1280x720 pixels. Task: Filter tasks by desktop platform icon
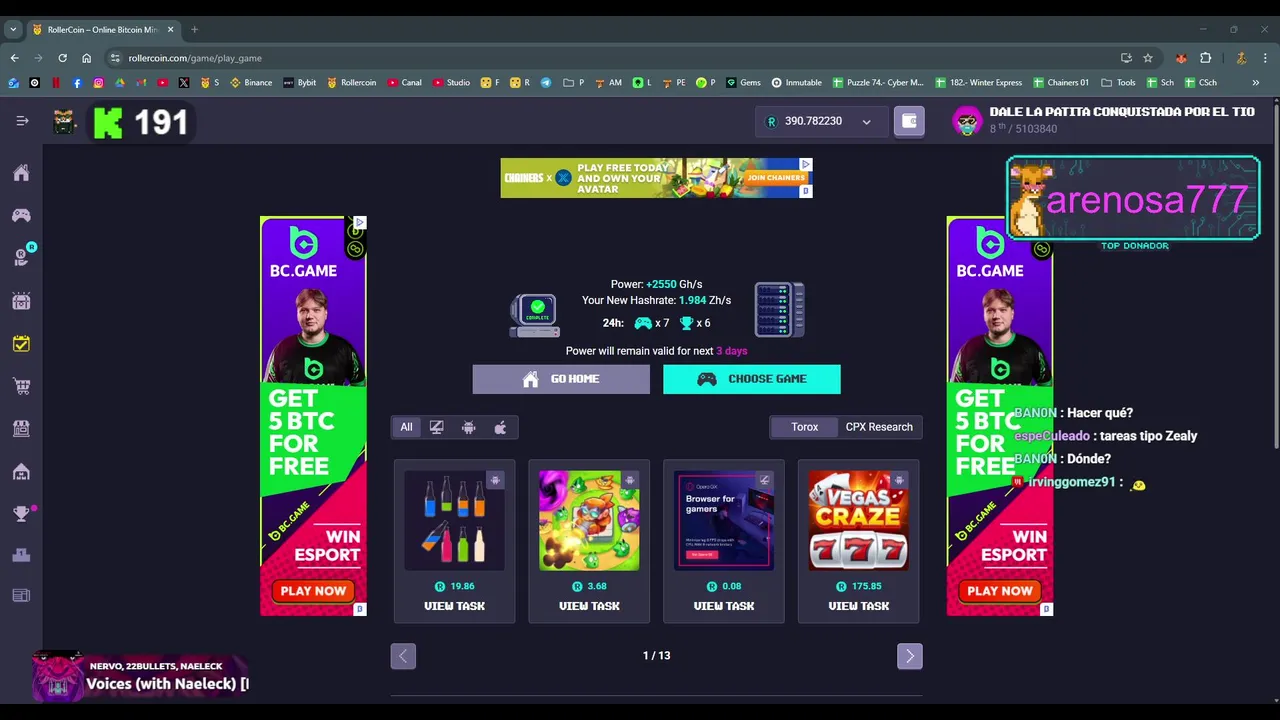point(437,427)
